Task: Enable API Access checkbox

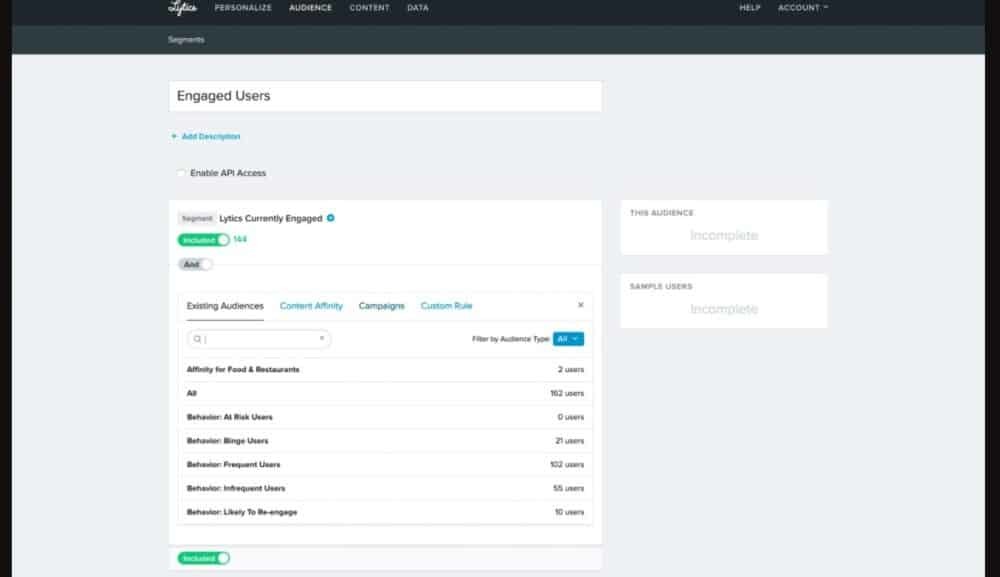Action: coord(182,173)
